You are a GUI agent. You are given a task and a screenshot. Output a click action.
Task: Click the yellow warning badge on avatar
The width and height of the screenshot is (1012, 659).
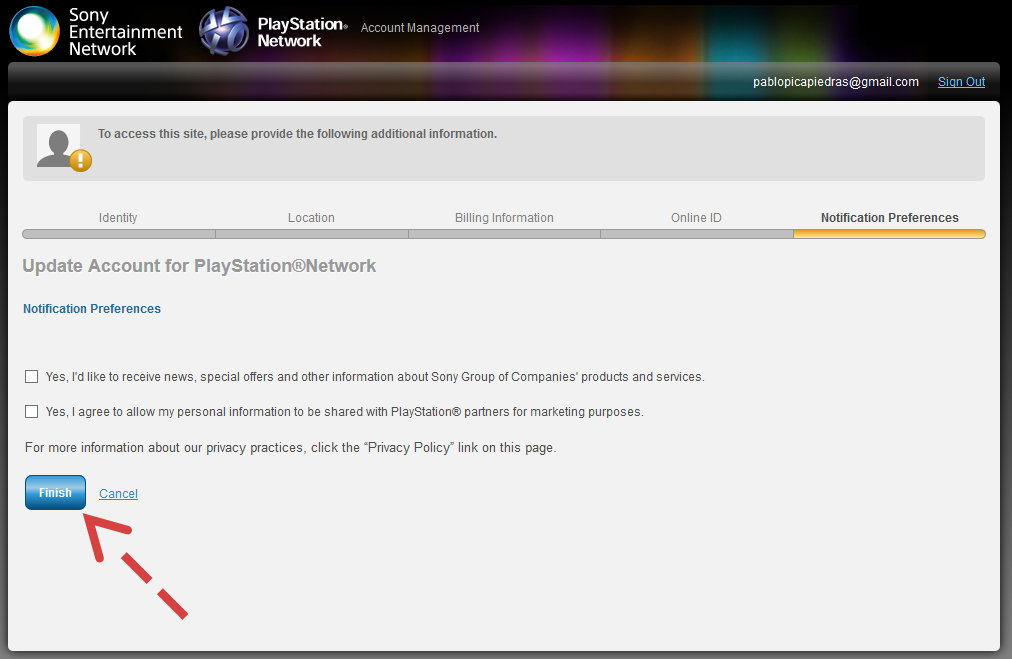[x=81, y=160]
